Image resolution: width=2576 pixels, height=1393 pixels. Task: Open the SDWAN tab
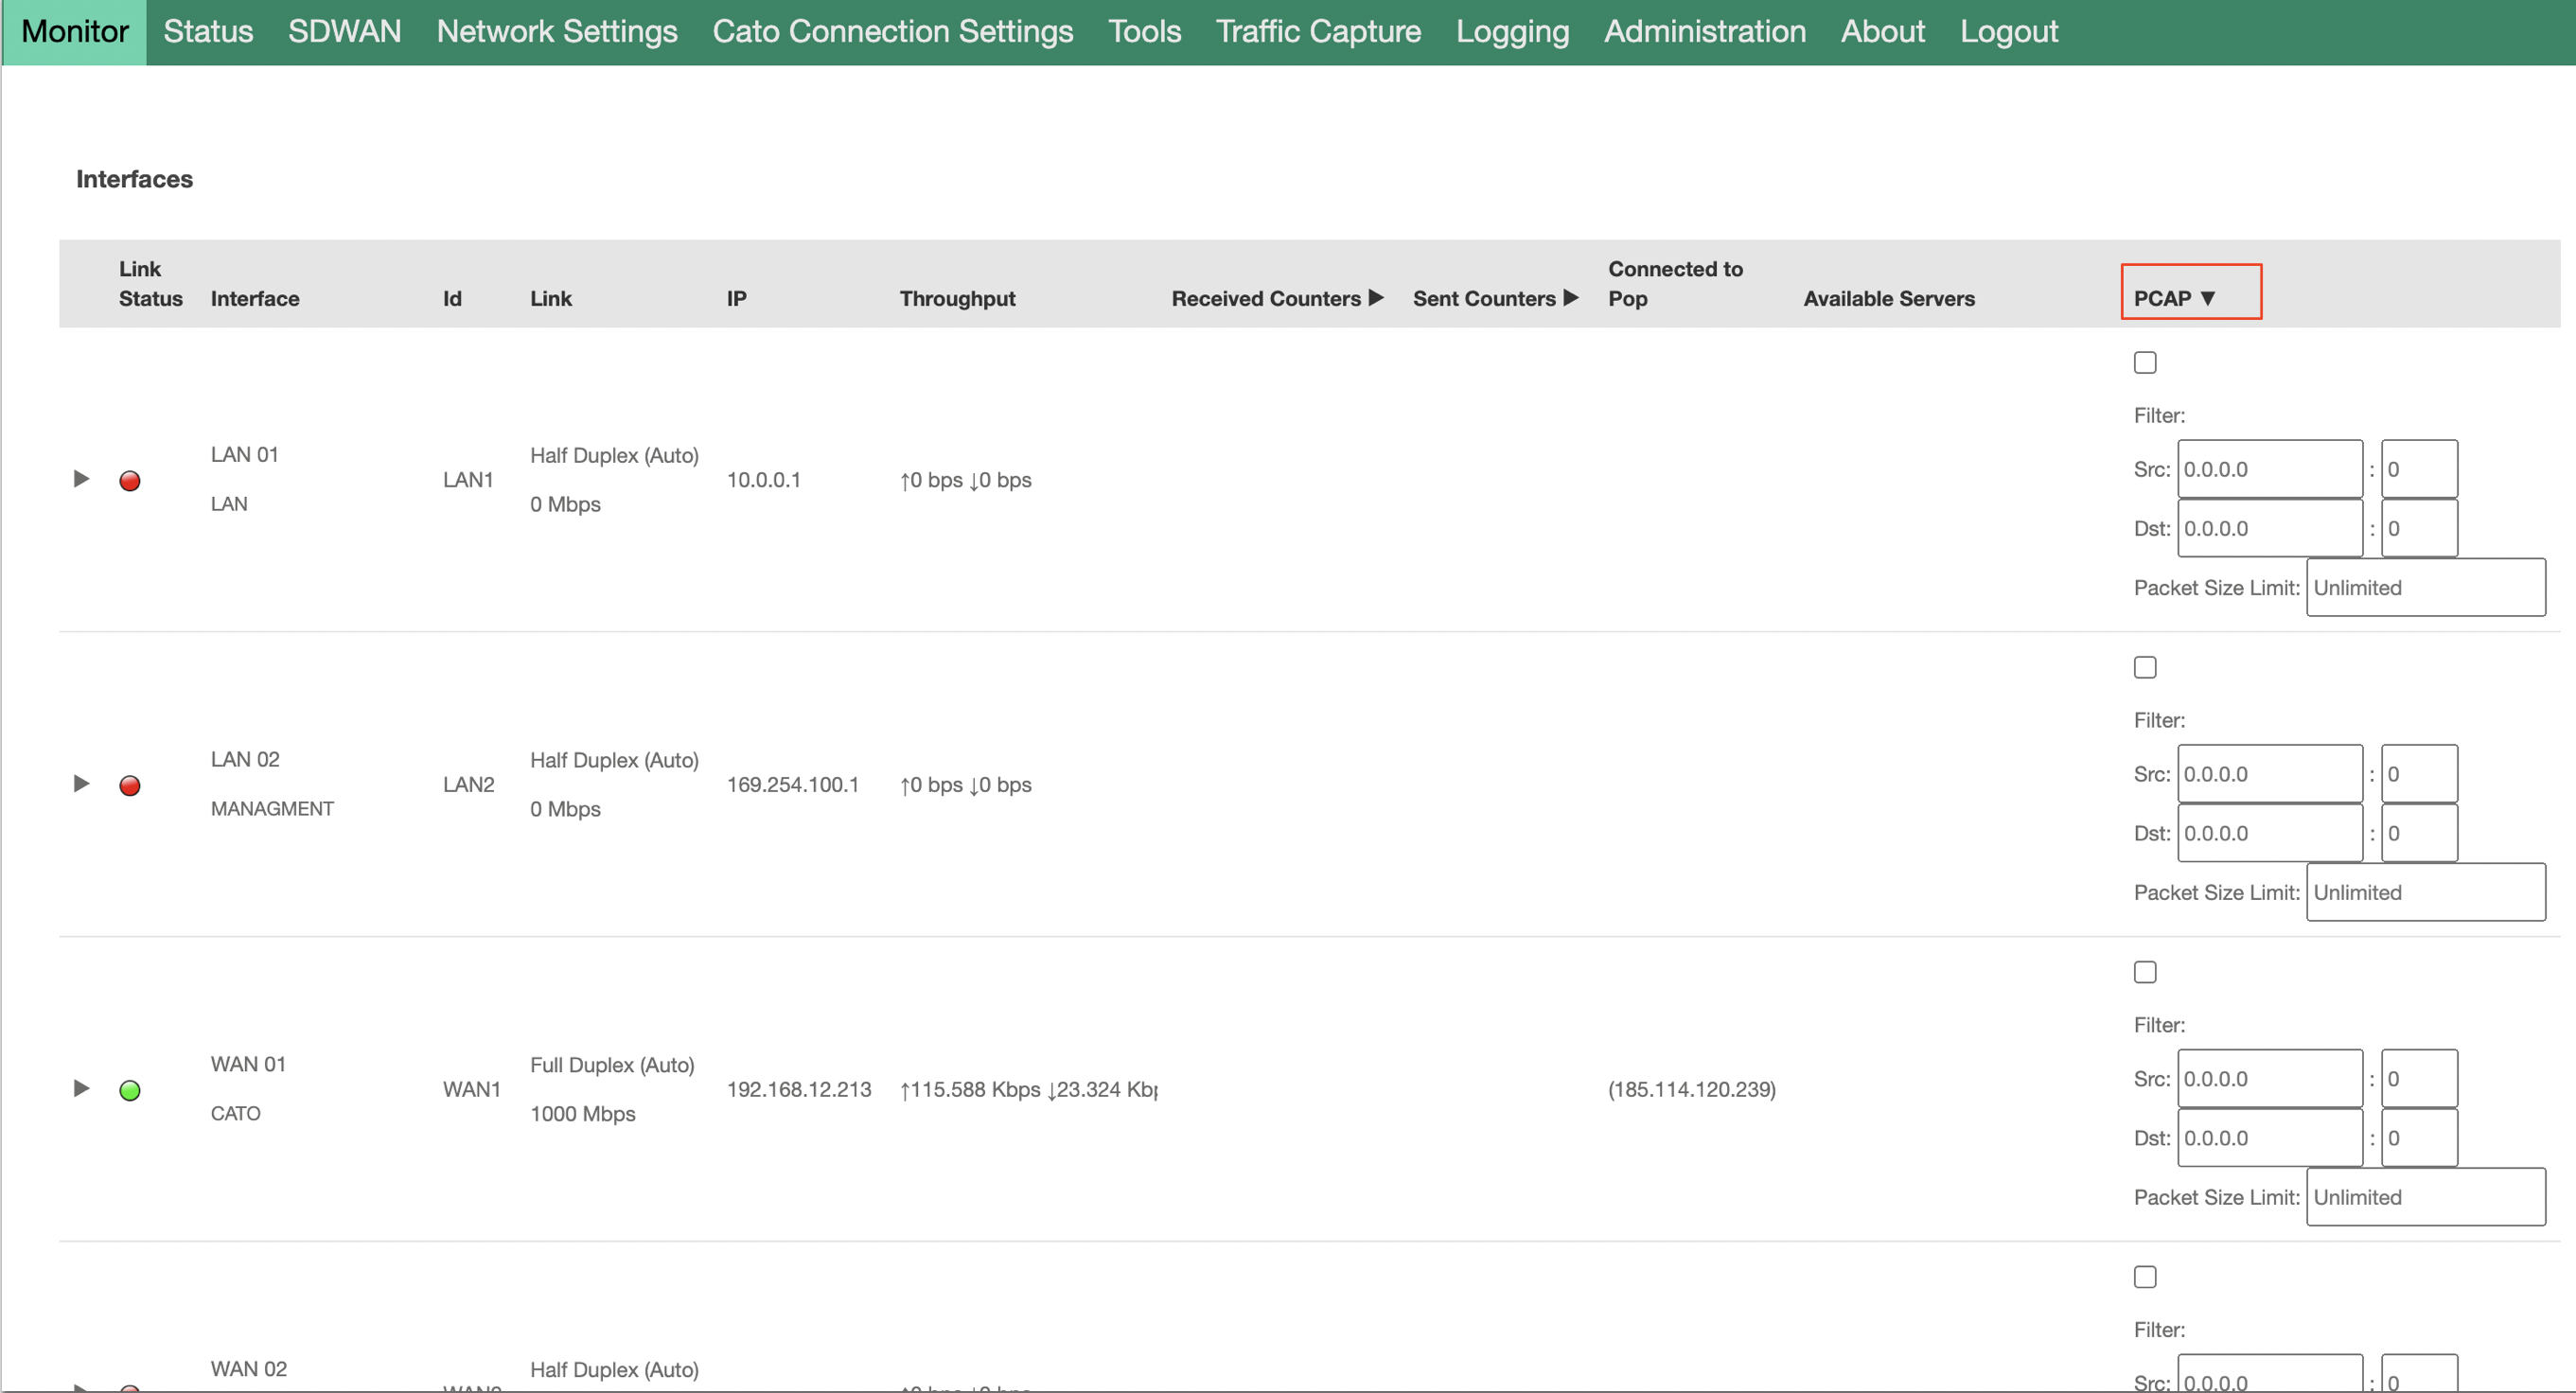click(344, 32)
